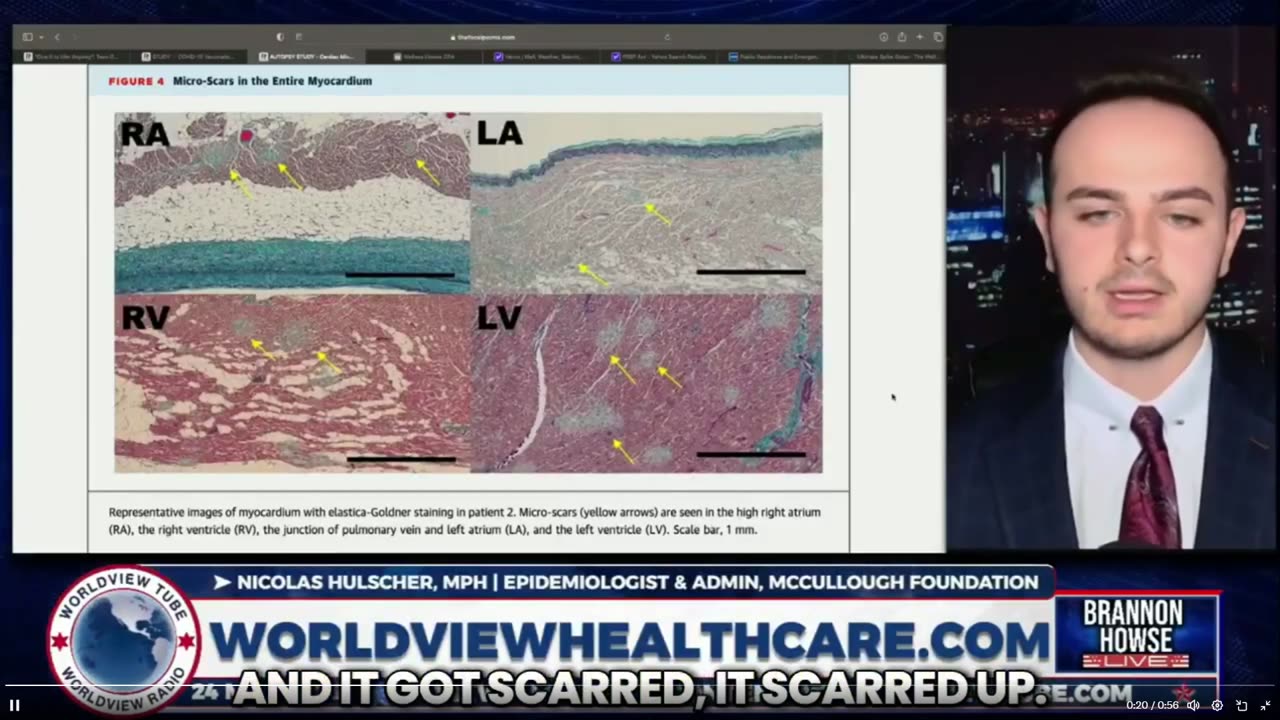Reload the page with the Safari refresh icon

click(x=668, y=37)
